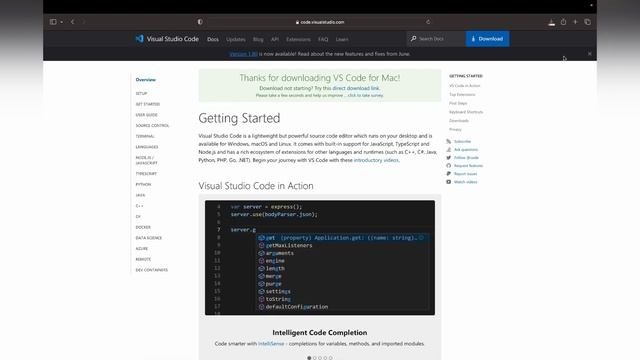This screenshot has width=640, height=360.
Task: Select the first carousel dot
Action: tap(309, 358)
